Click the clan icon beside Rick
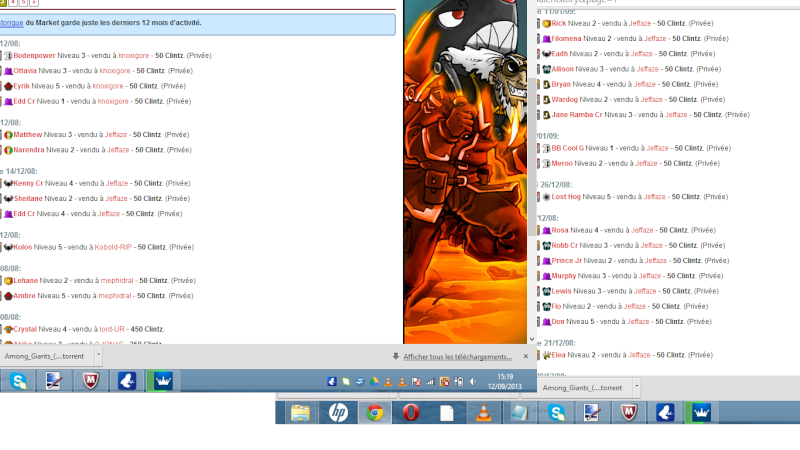800x450 pixels. pyautogui.click(x=546, y=23)
